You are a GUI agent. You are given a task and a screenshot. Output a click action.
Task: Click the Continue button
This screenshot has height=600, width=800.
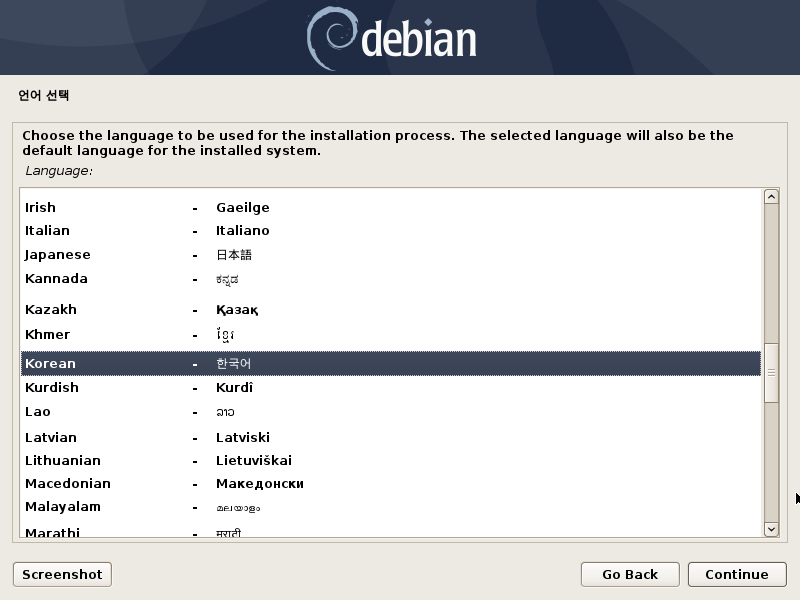click(x=737, y=574)
